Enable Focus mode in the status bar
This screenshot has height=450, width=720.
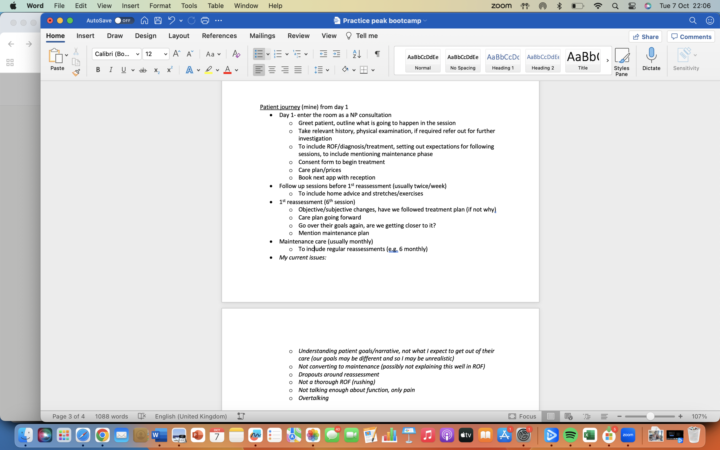click(x=523, y=416)
